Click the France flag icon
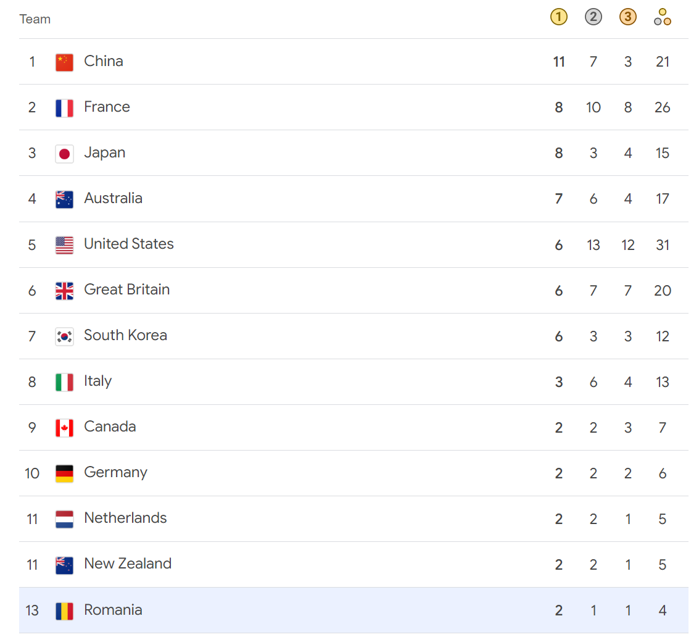Viewport: 699px width, 637px height. [x=65, y=108]
